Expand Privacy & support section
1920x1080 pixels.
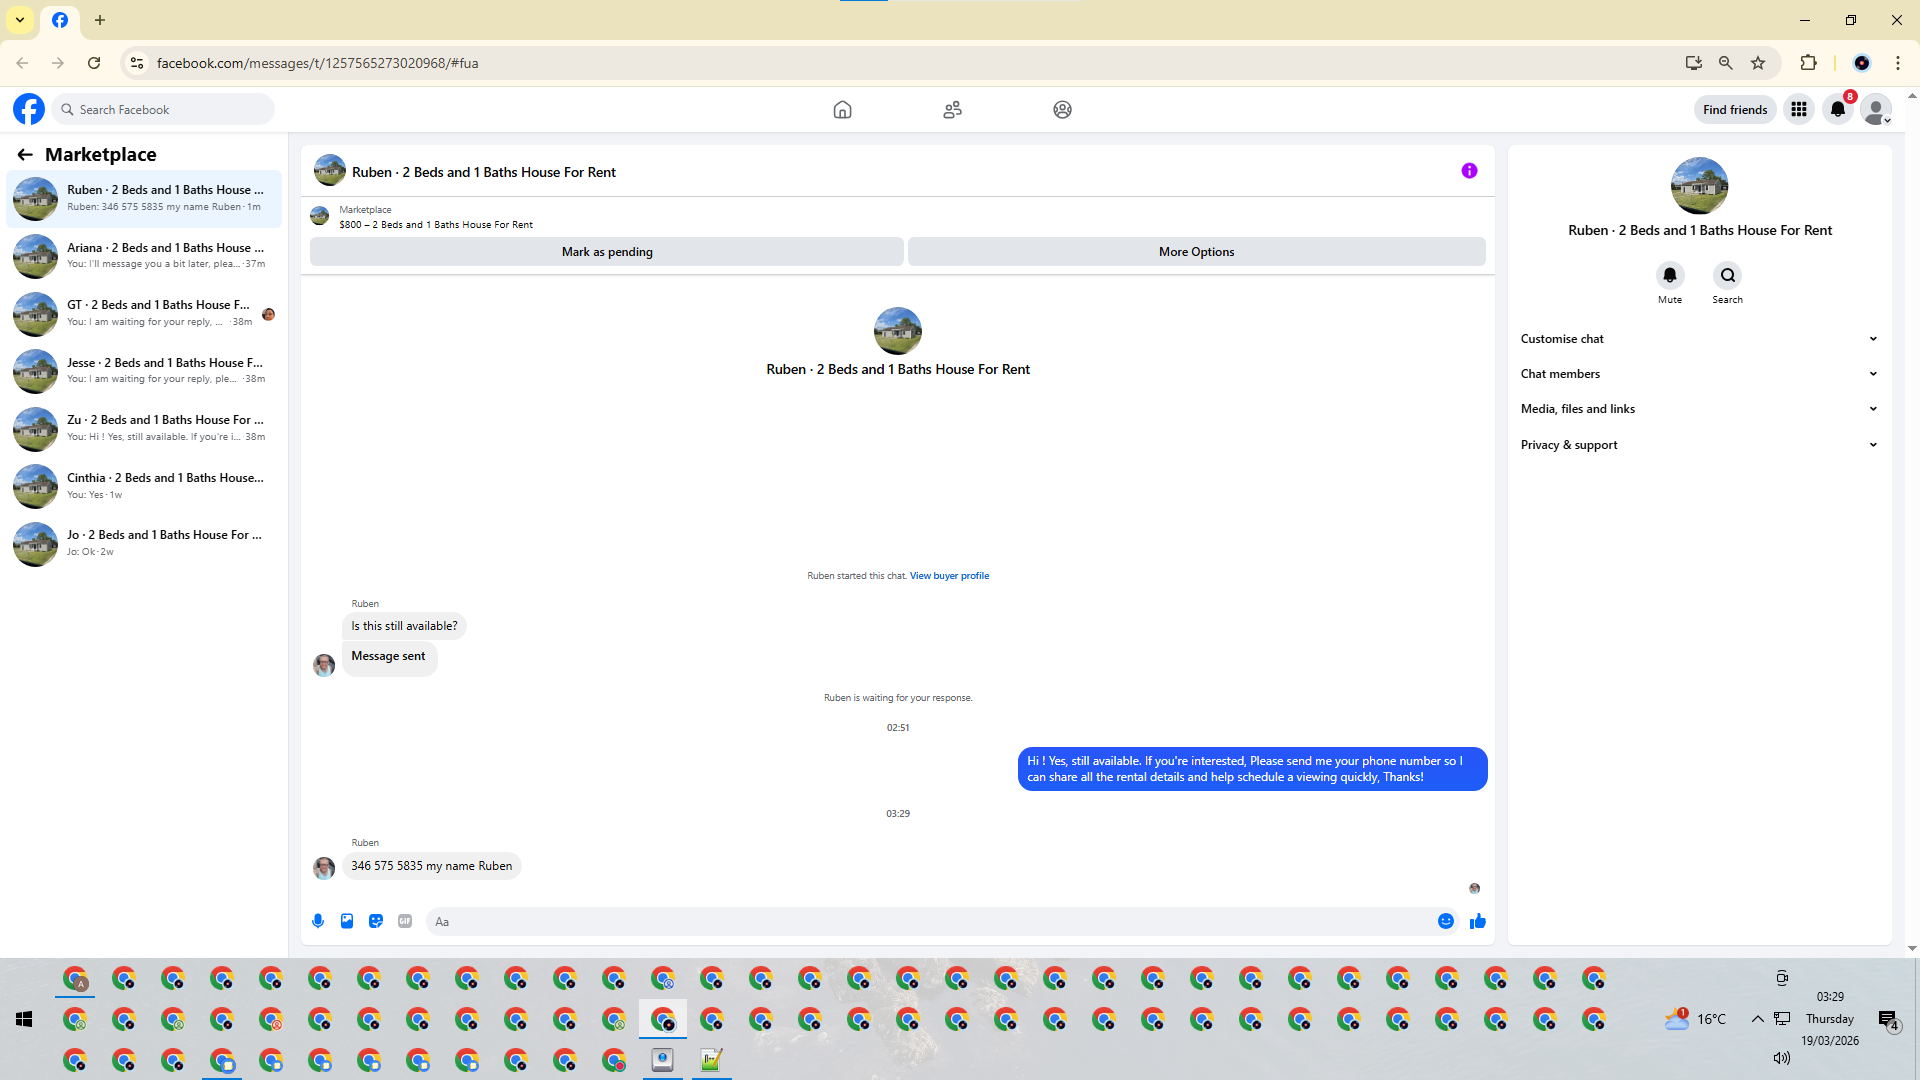click(1698, 445)
